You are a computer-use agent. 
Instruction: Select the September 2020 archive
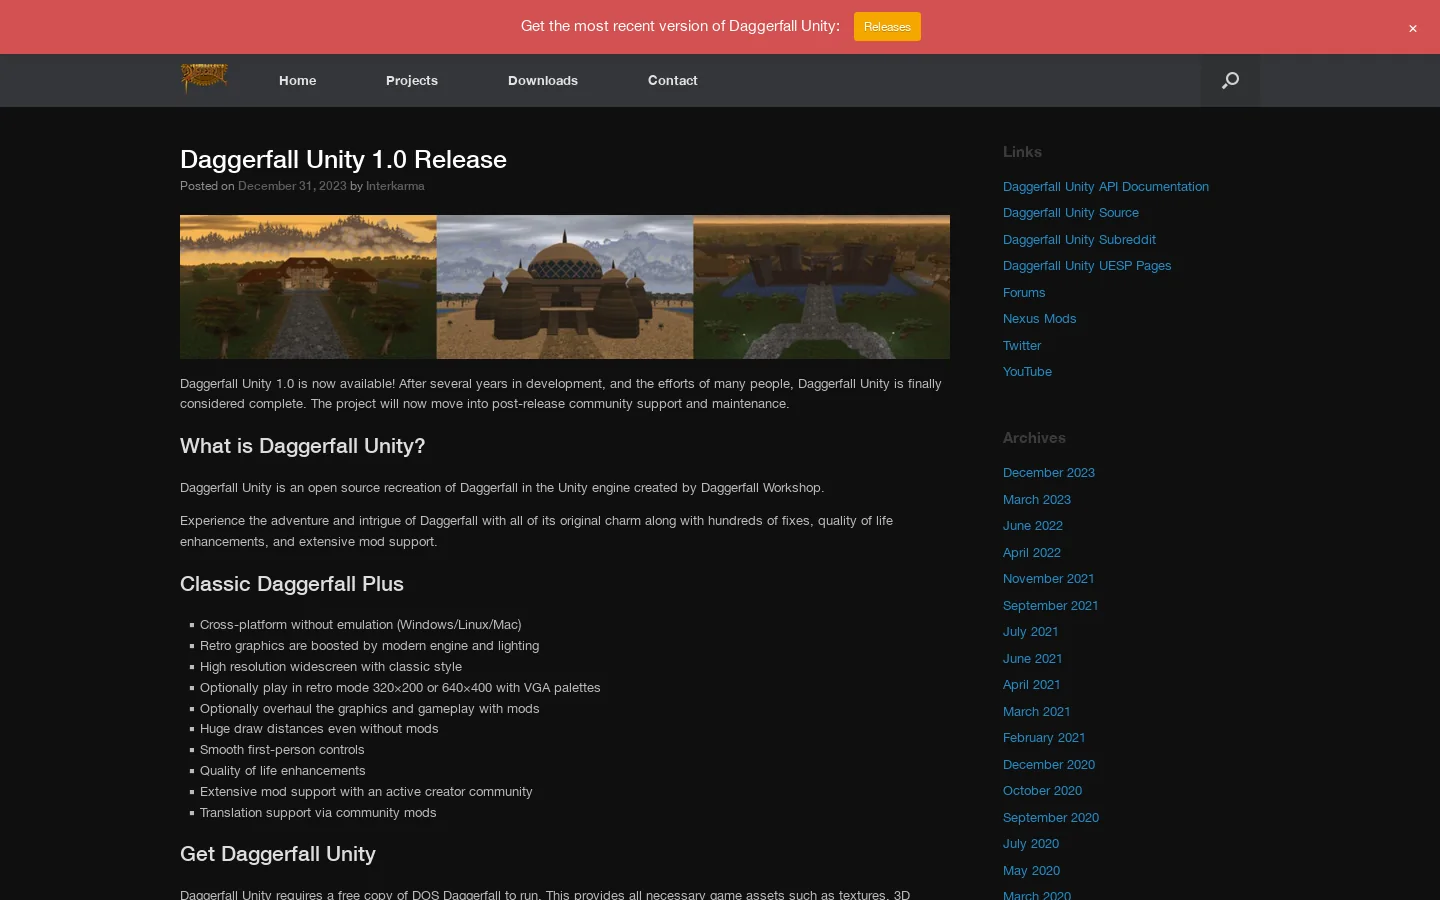tap(1051, 818)
